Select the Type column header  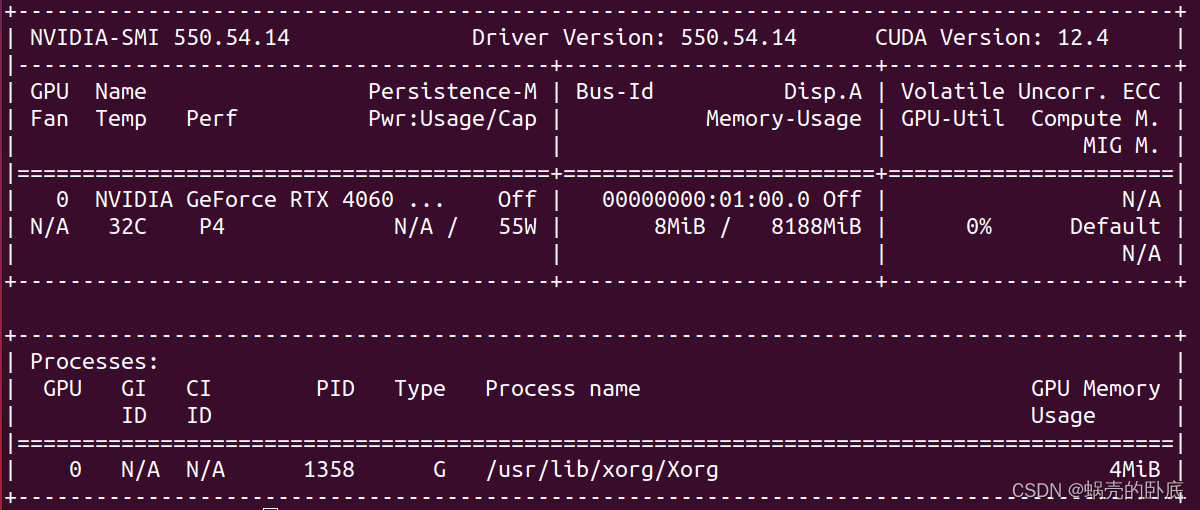click(x=420, y=389)
